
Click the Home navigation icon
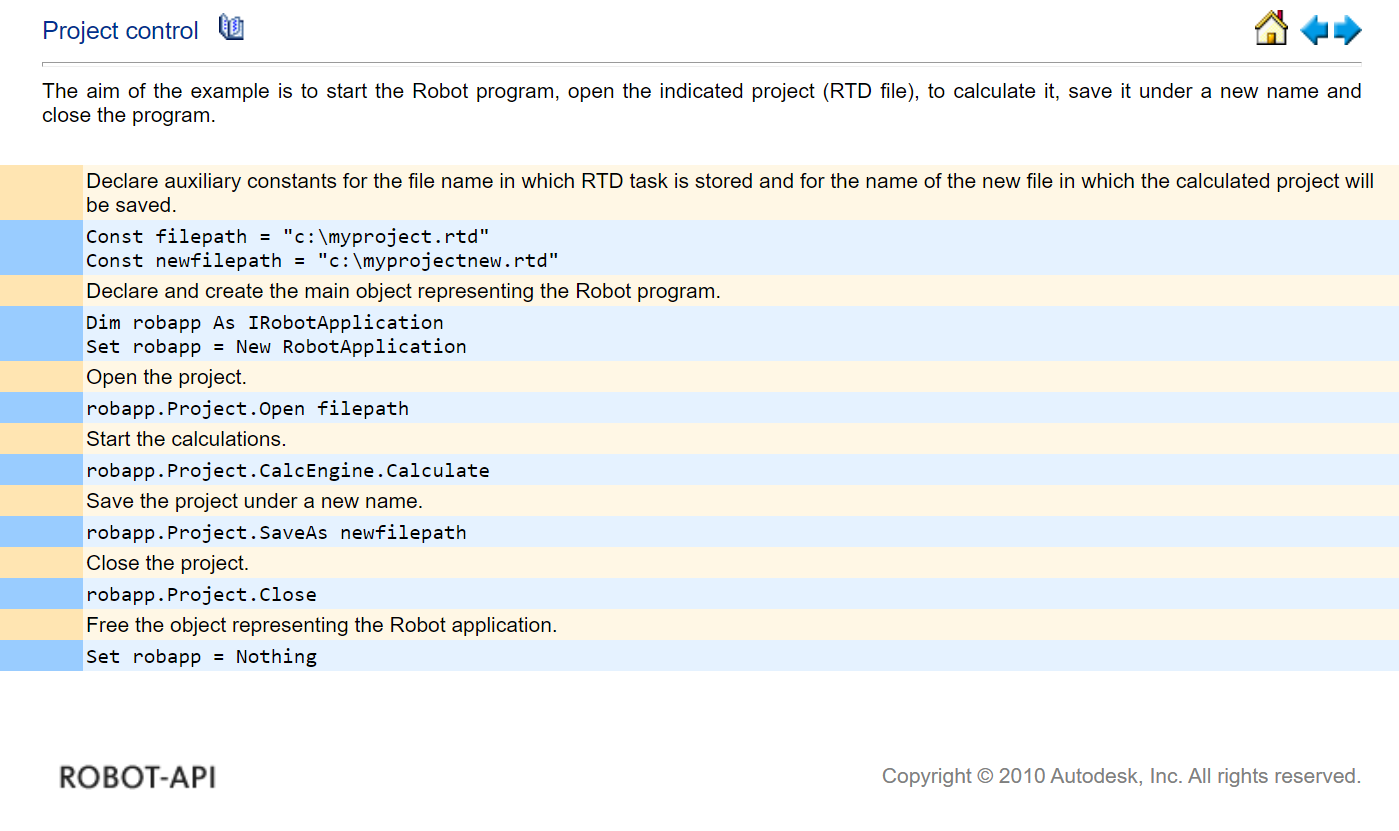point(1270,29)
